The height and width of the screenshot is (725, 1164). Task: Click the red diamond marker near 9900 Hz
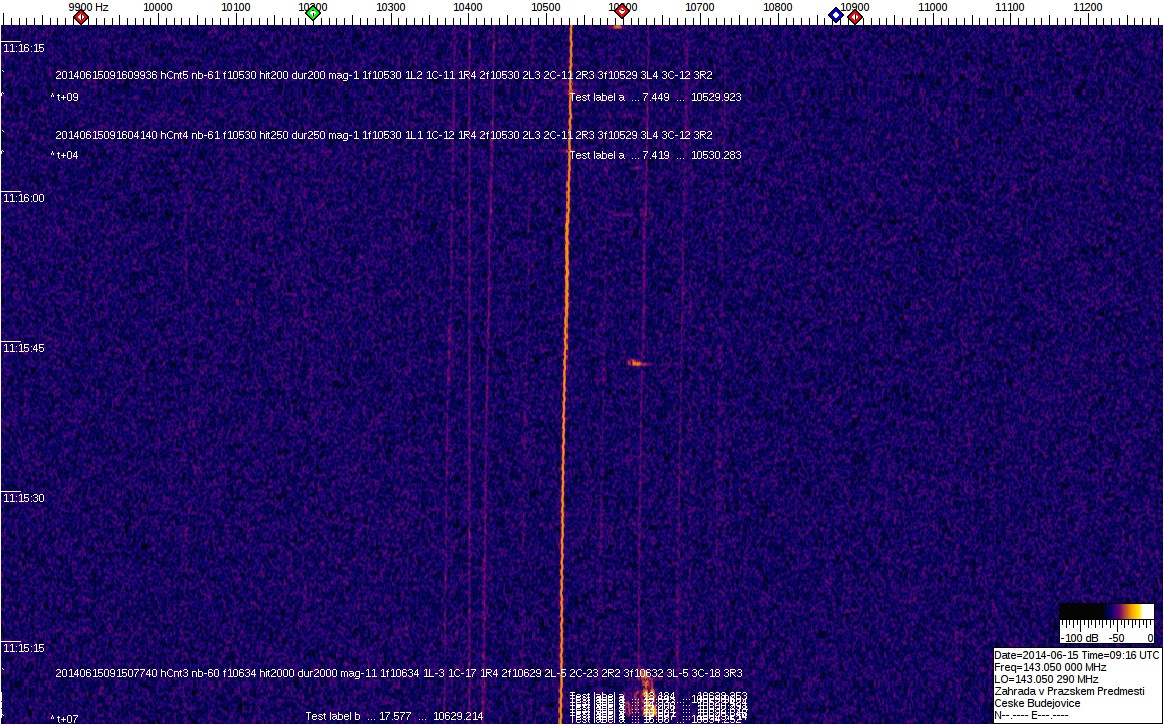[81, 16]
